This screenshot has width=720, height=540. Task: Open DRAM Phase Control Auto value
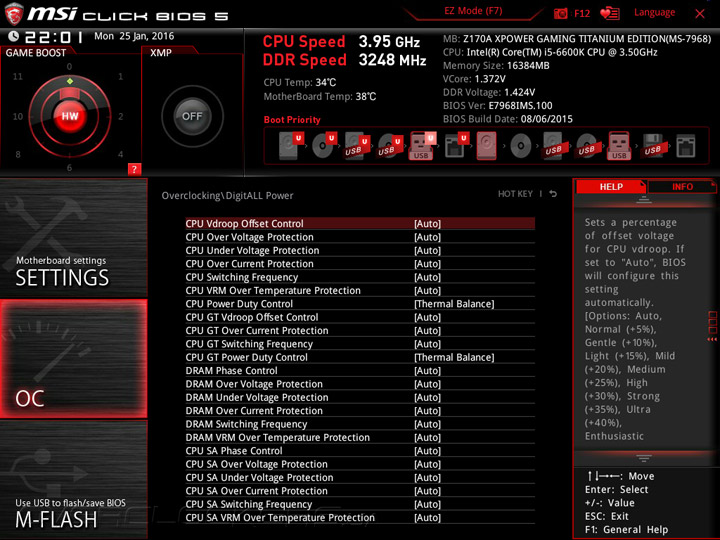coord(427,371)
